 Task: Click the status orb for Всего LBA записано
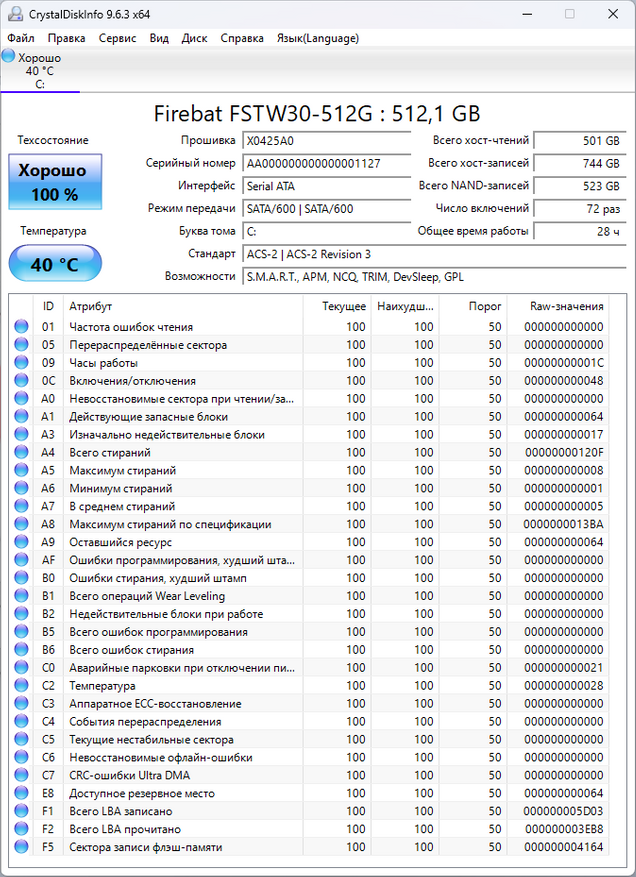[21, 811]
